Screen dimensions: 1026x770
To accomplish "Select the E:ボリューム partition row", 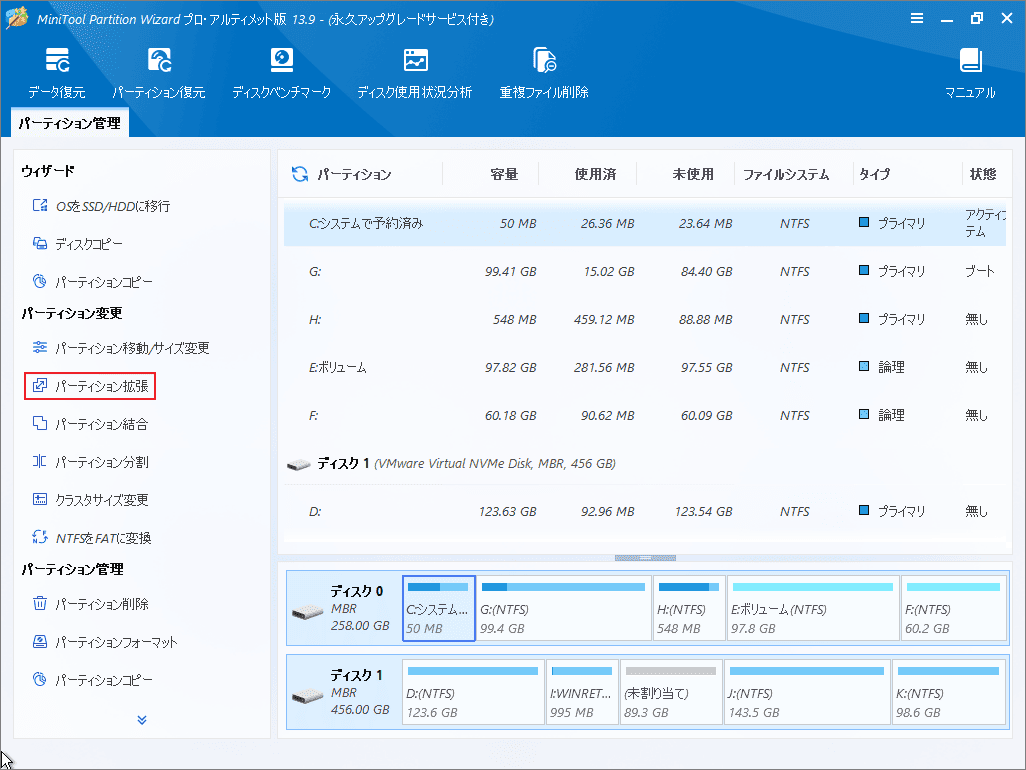I will 645,368.
